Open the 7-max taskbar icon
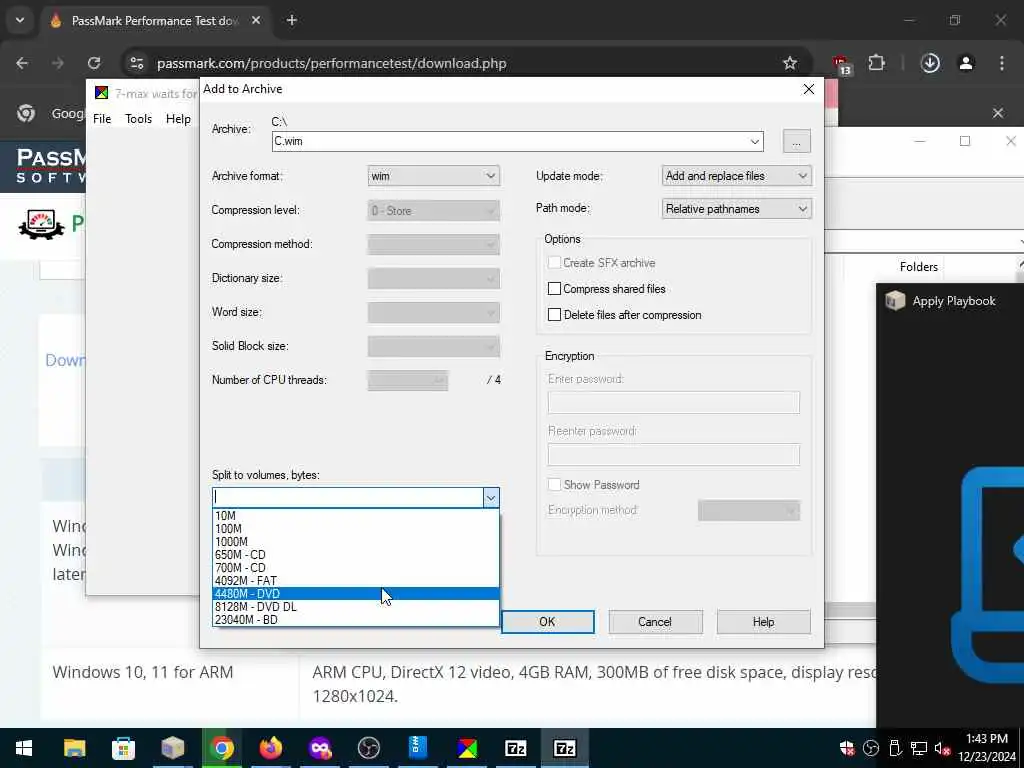Screen dimensions: 1024x768 [x=467, y=748]
